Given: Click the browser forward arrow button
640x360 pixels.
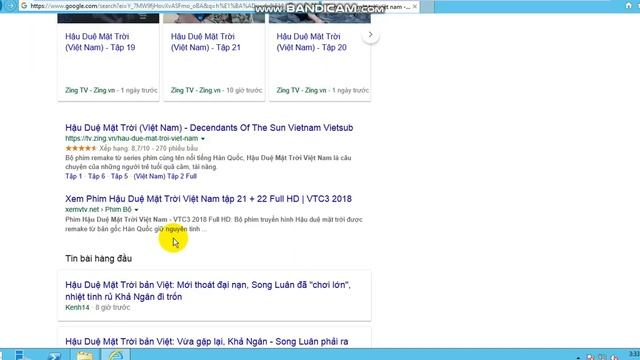Looking at the screenshot, I should [x=11, y=6].
